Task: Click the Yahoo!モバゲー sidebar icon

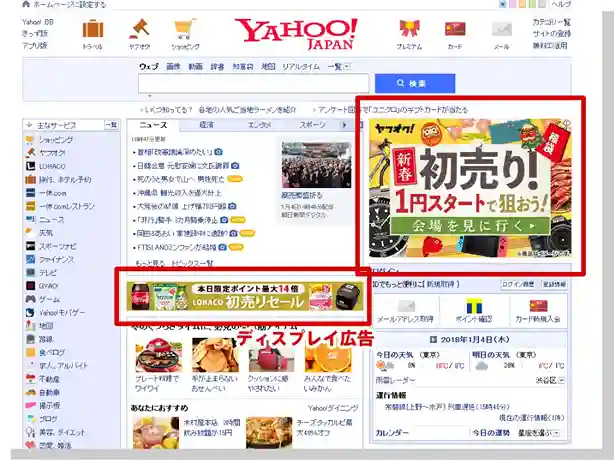Action: click(30, 312)
